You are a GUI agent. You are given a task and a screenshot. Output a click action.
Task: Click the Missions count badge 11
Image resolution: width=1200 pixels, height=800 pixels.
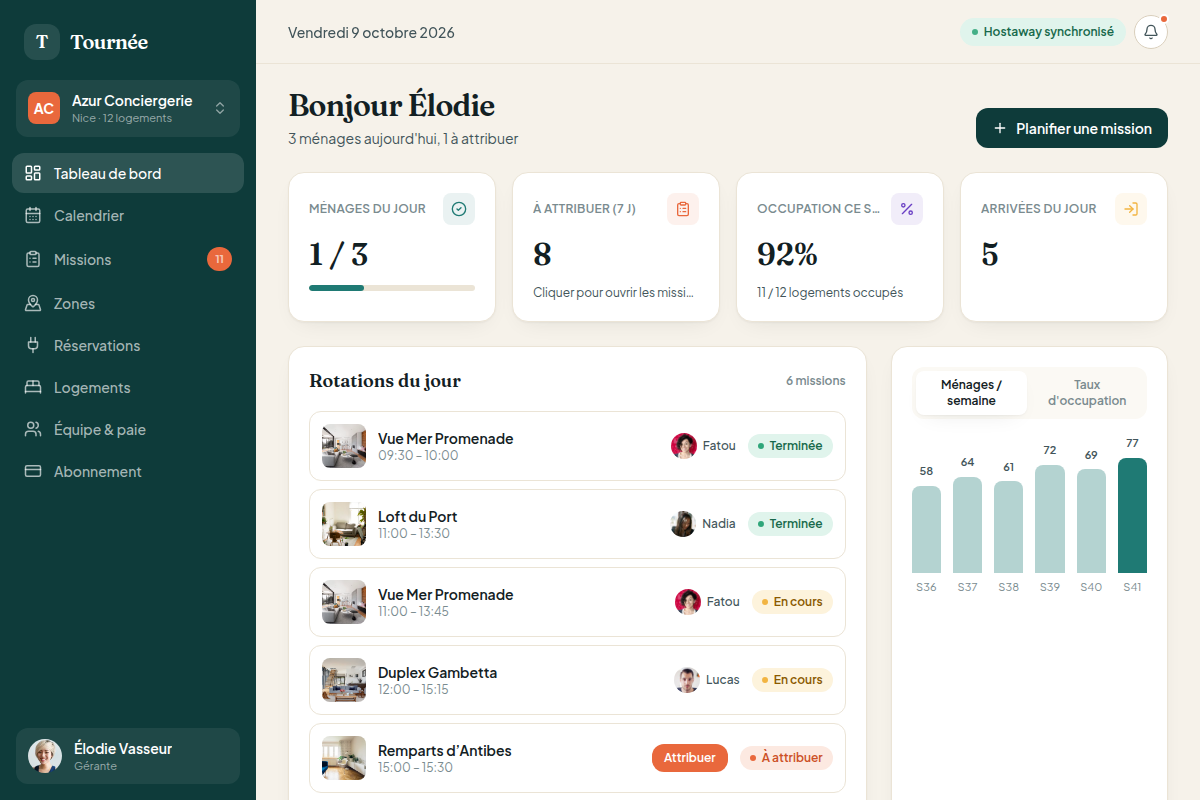pos(219,259)
